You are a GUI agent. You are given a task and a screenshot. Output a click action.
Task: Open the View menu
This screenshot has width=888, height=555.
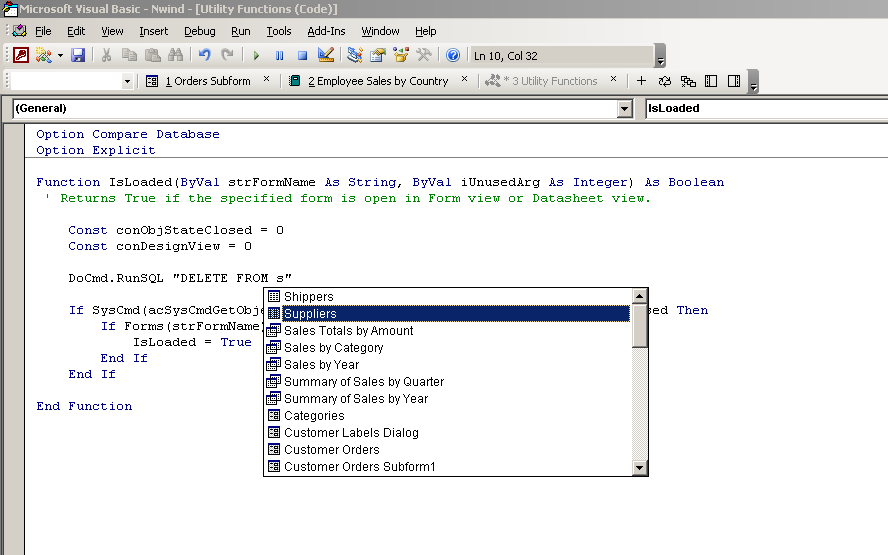tap(112, 31)
